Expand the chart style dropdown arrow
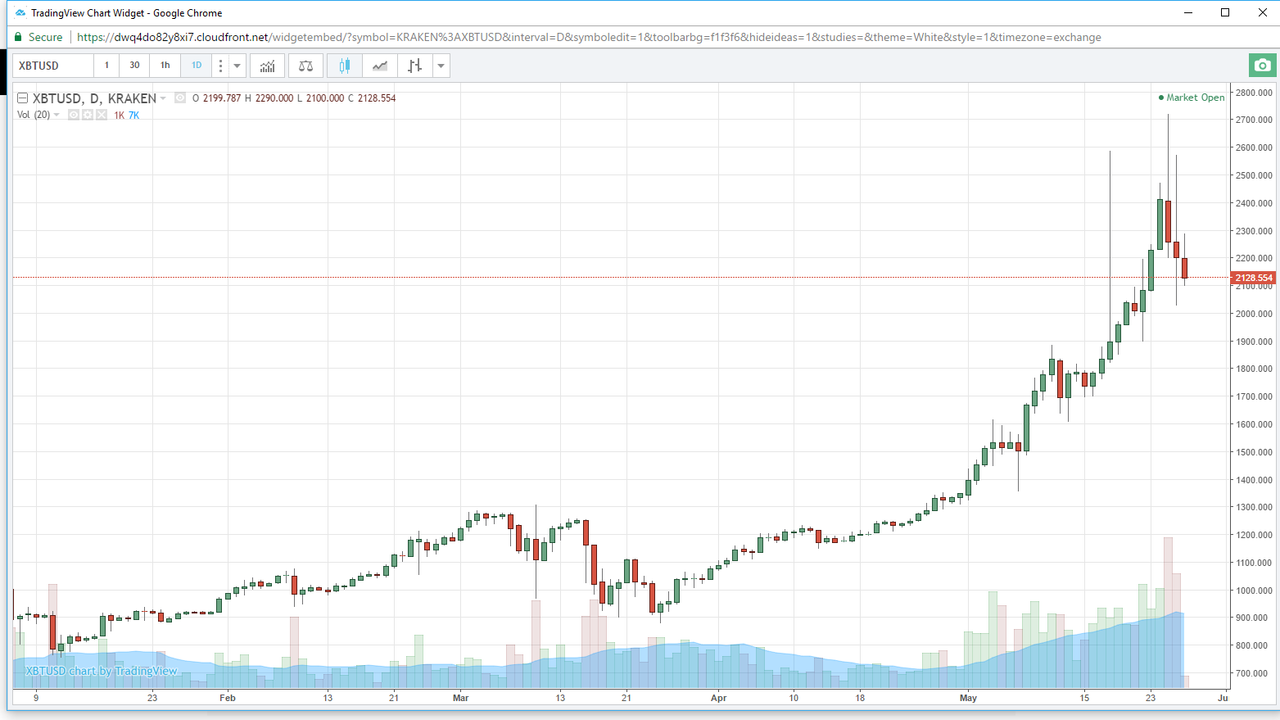The height and width of the screenshot is (720, 1280). coord(441,66)
